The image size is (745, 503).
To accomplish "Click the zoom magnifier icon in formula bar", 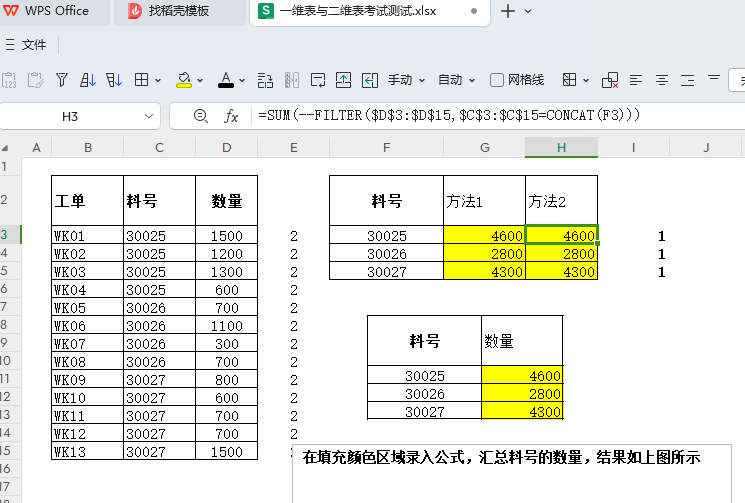I will [x=201, y=116].
